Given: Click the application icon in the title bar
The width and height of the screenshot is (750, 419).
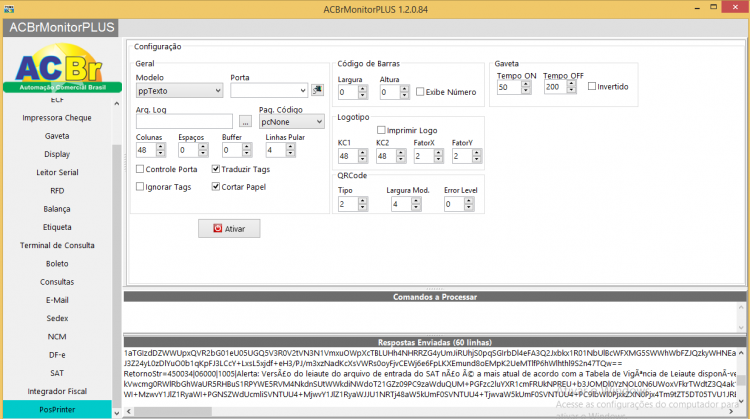Looking at the screenshot, I should coord(9,9).
